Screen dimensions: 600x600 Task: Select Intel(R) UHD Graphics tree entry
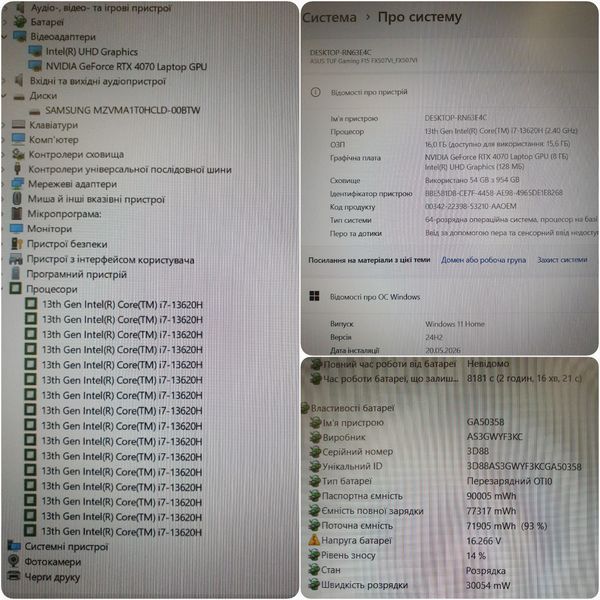(92, 52)
